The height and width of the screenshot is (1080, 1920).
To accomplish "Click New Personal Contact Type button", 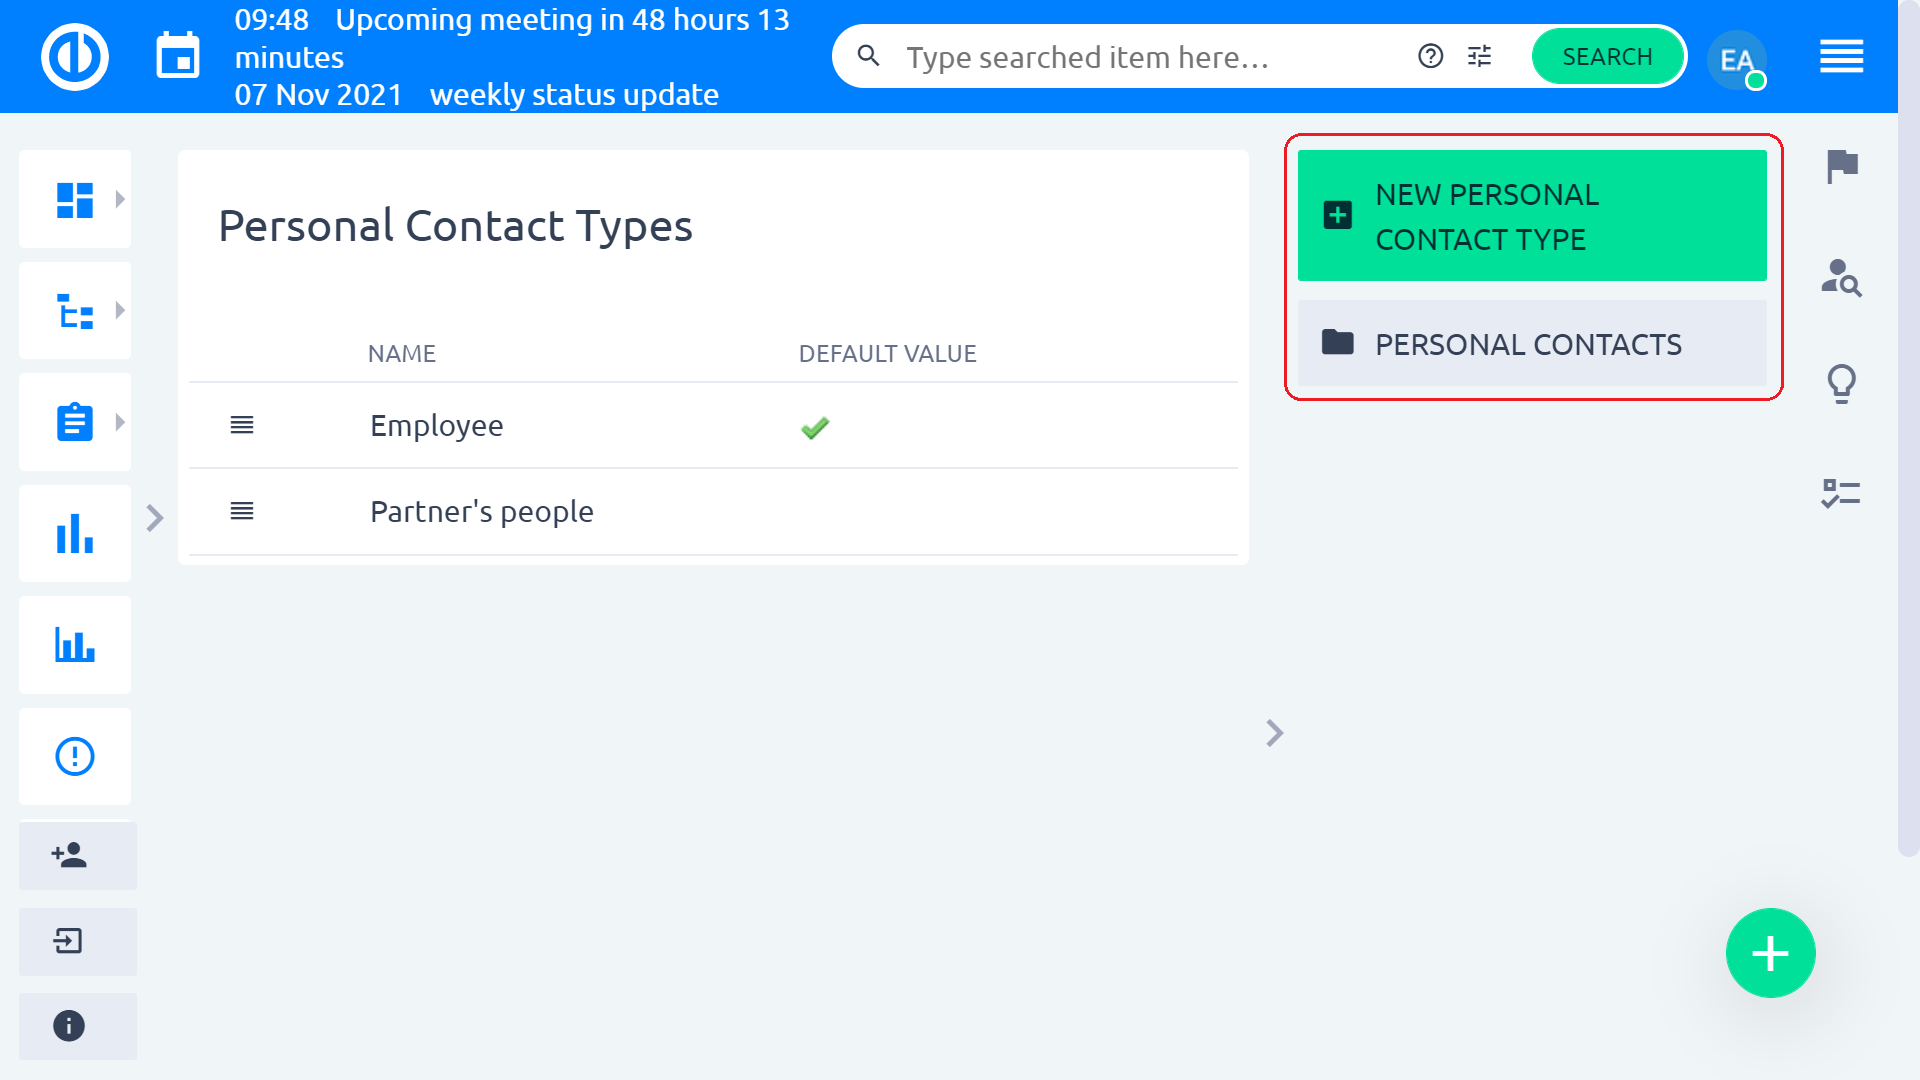I will 1532,216.
